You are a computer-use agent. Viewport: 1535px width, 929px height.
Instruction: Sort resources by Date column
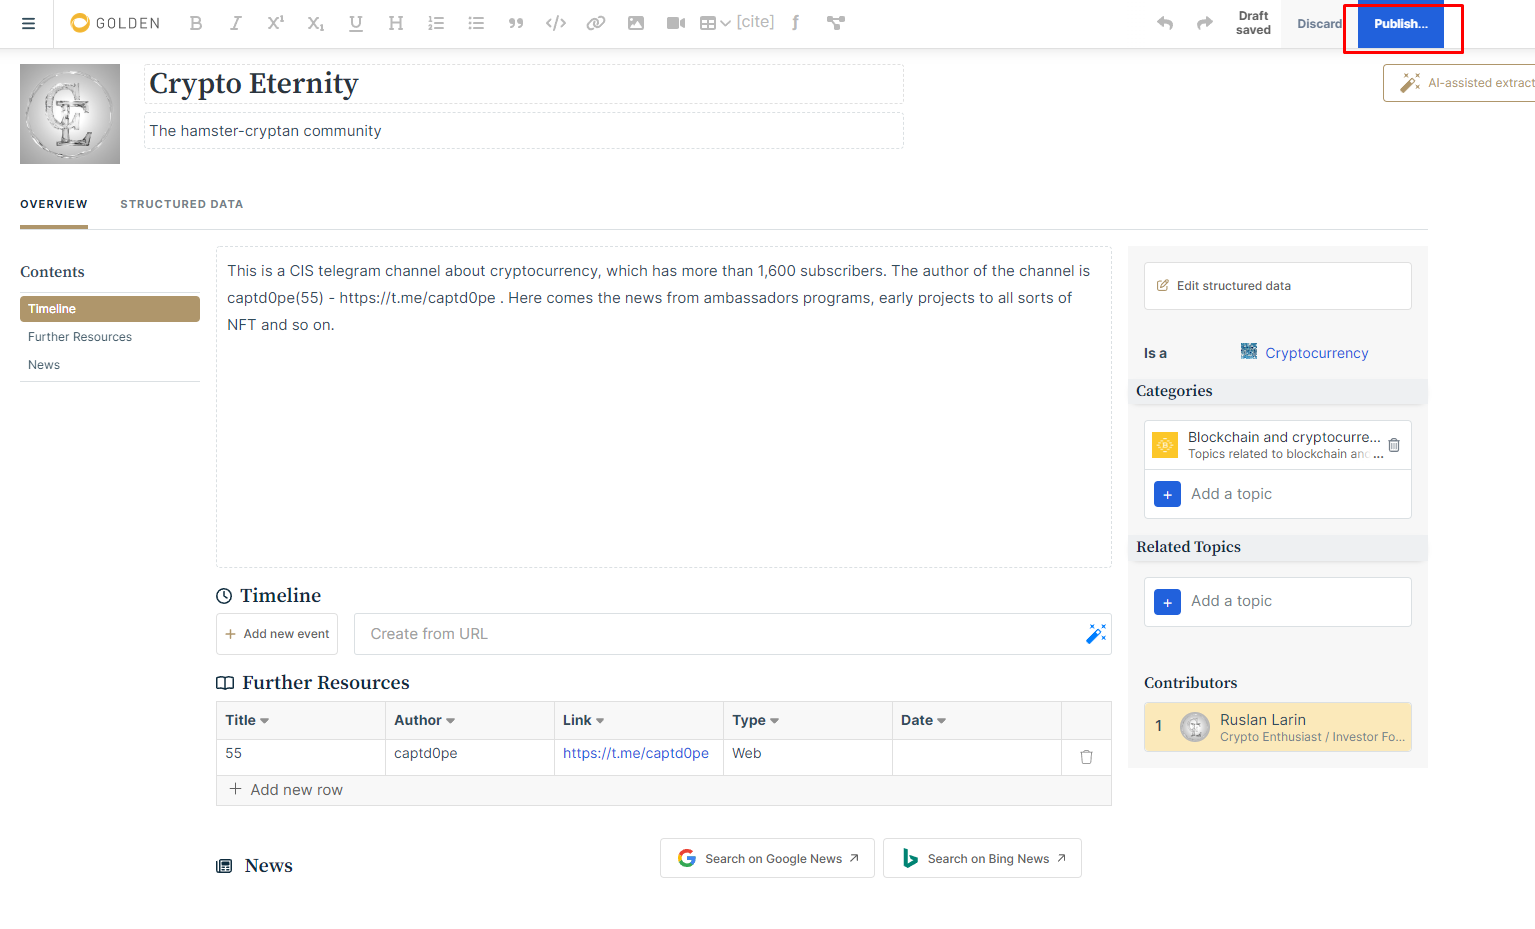click(923, 720)
